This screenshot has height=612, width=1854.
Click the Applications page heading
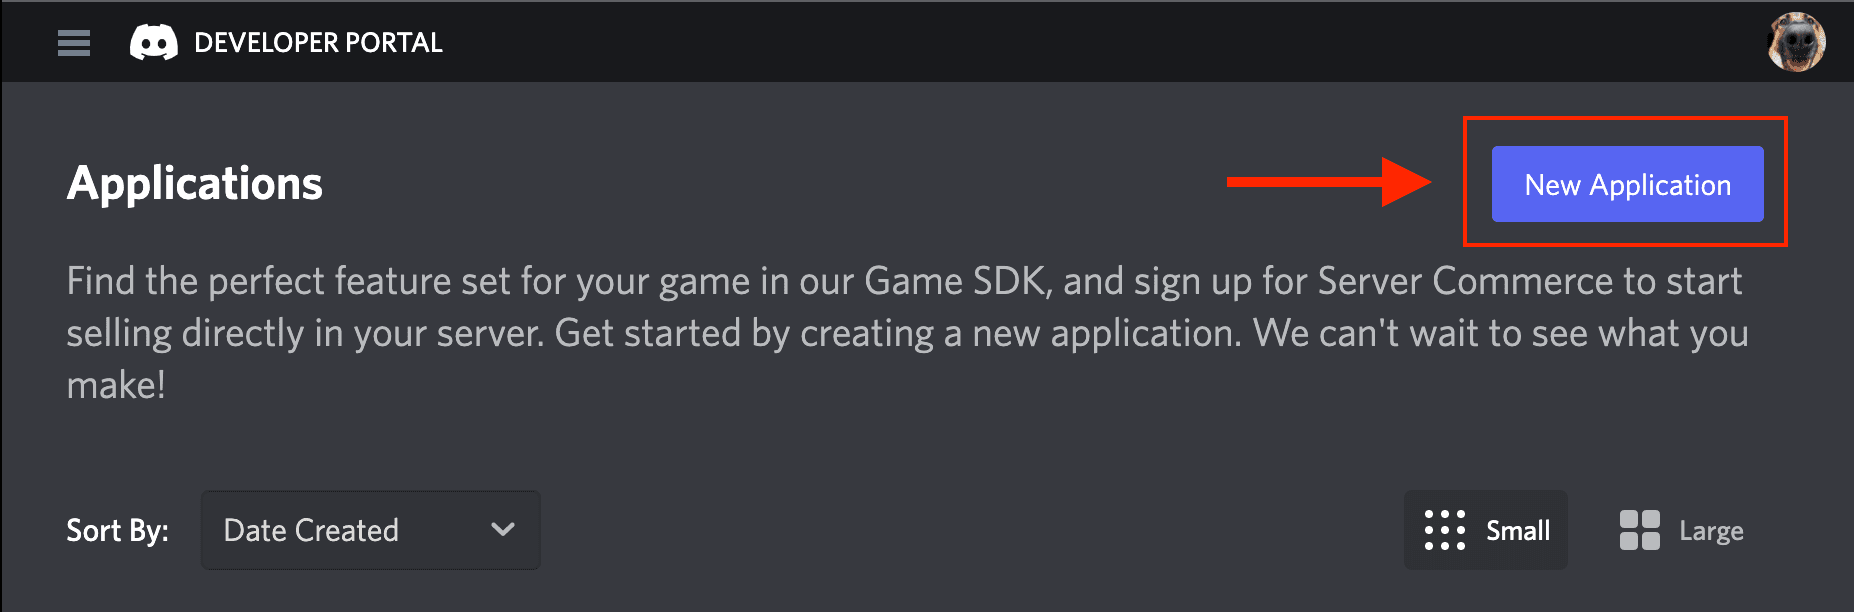click(195, 184)
